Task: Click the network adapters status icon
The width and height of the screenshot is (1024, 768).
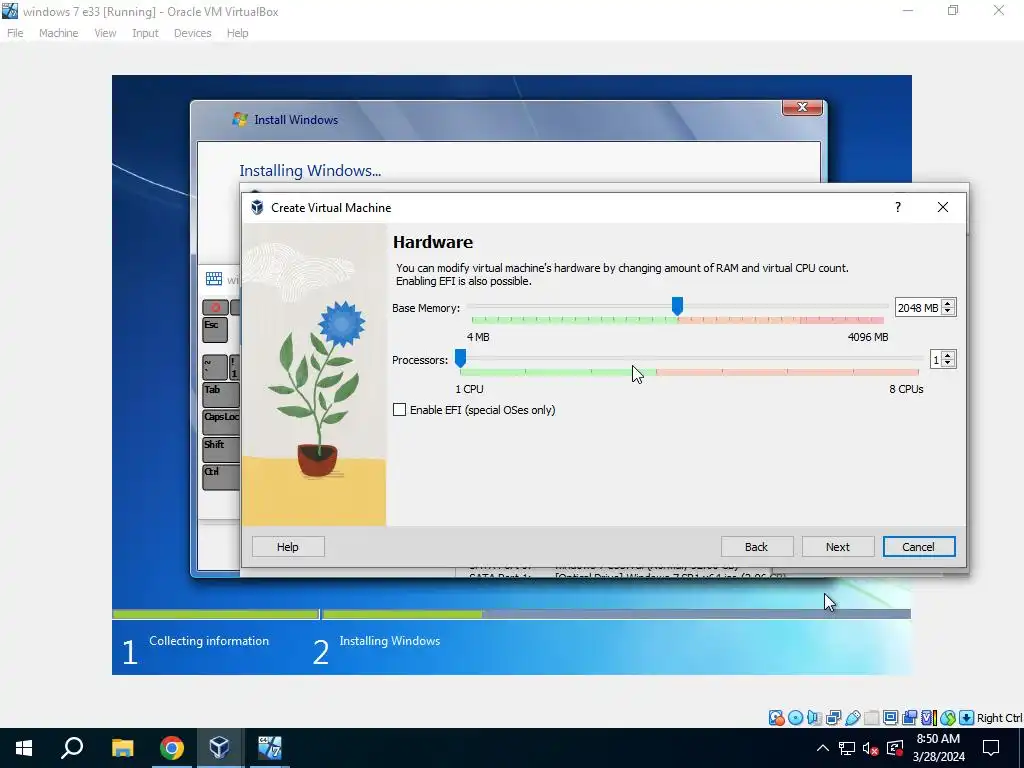Action: tap(833, 718)
